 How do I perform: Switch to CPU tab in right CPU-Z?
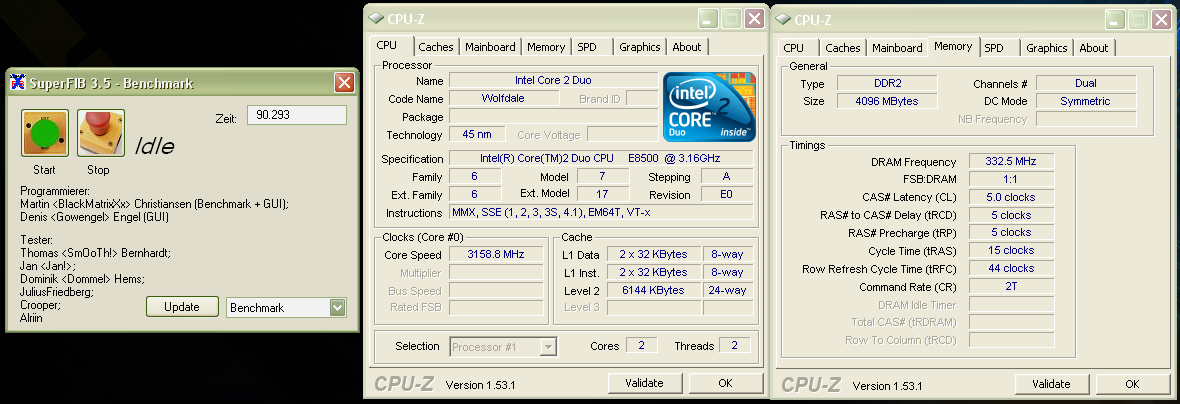(x=793, y=47)
